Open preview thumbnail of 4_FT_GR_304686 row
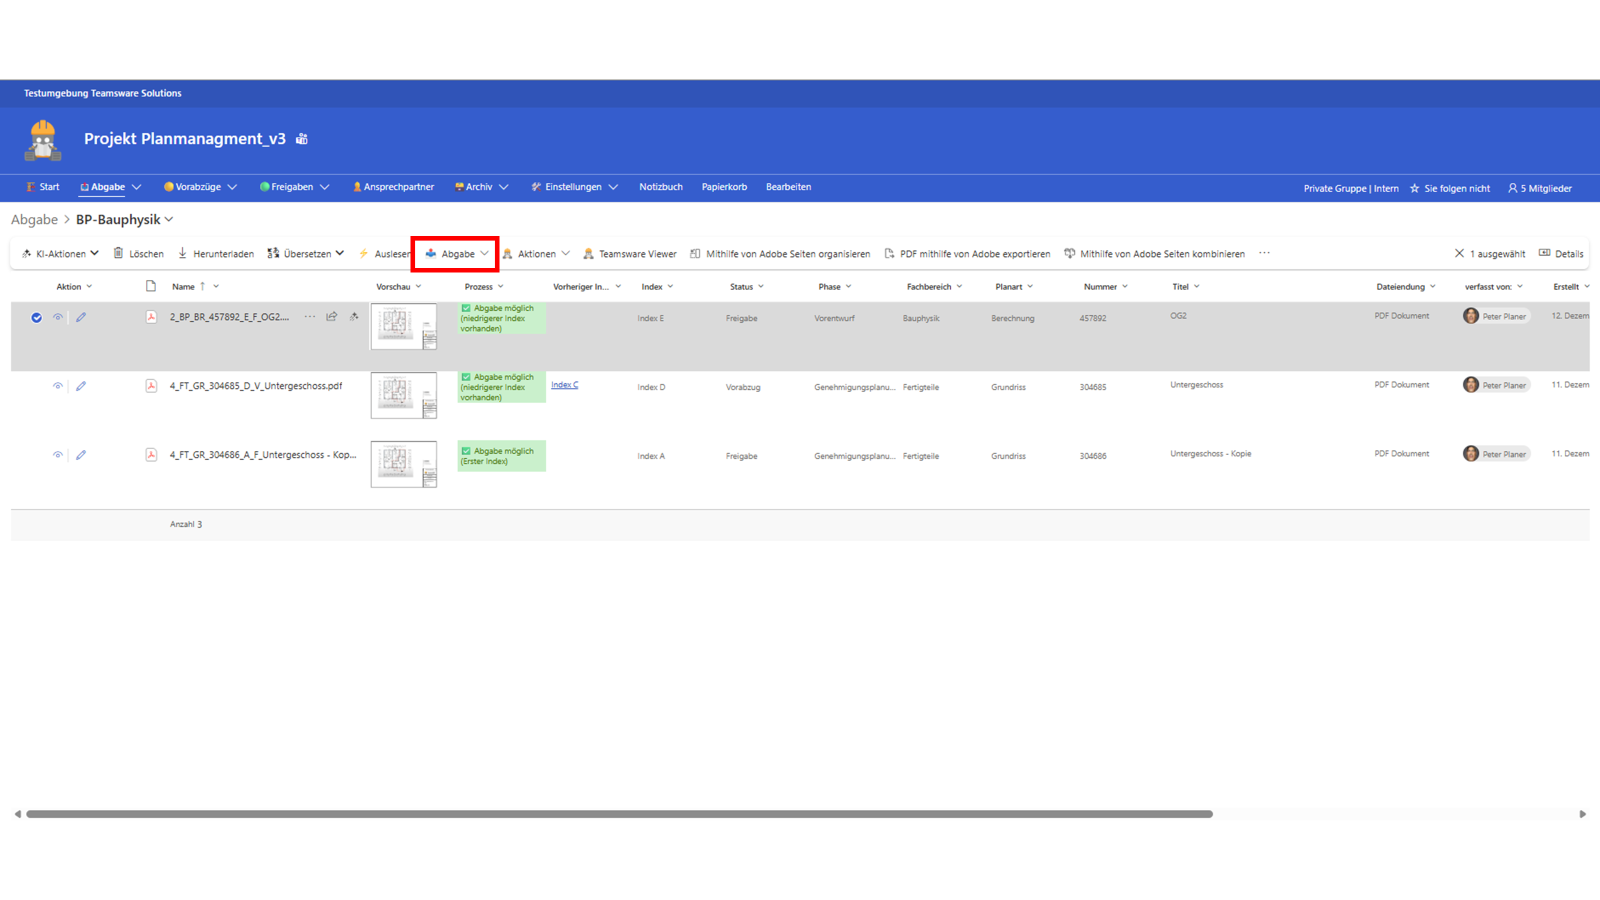 tap(403, 464)
